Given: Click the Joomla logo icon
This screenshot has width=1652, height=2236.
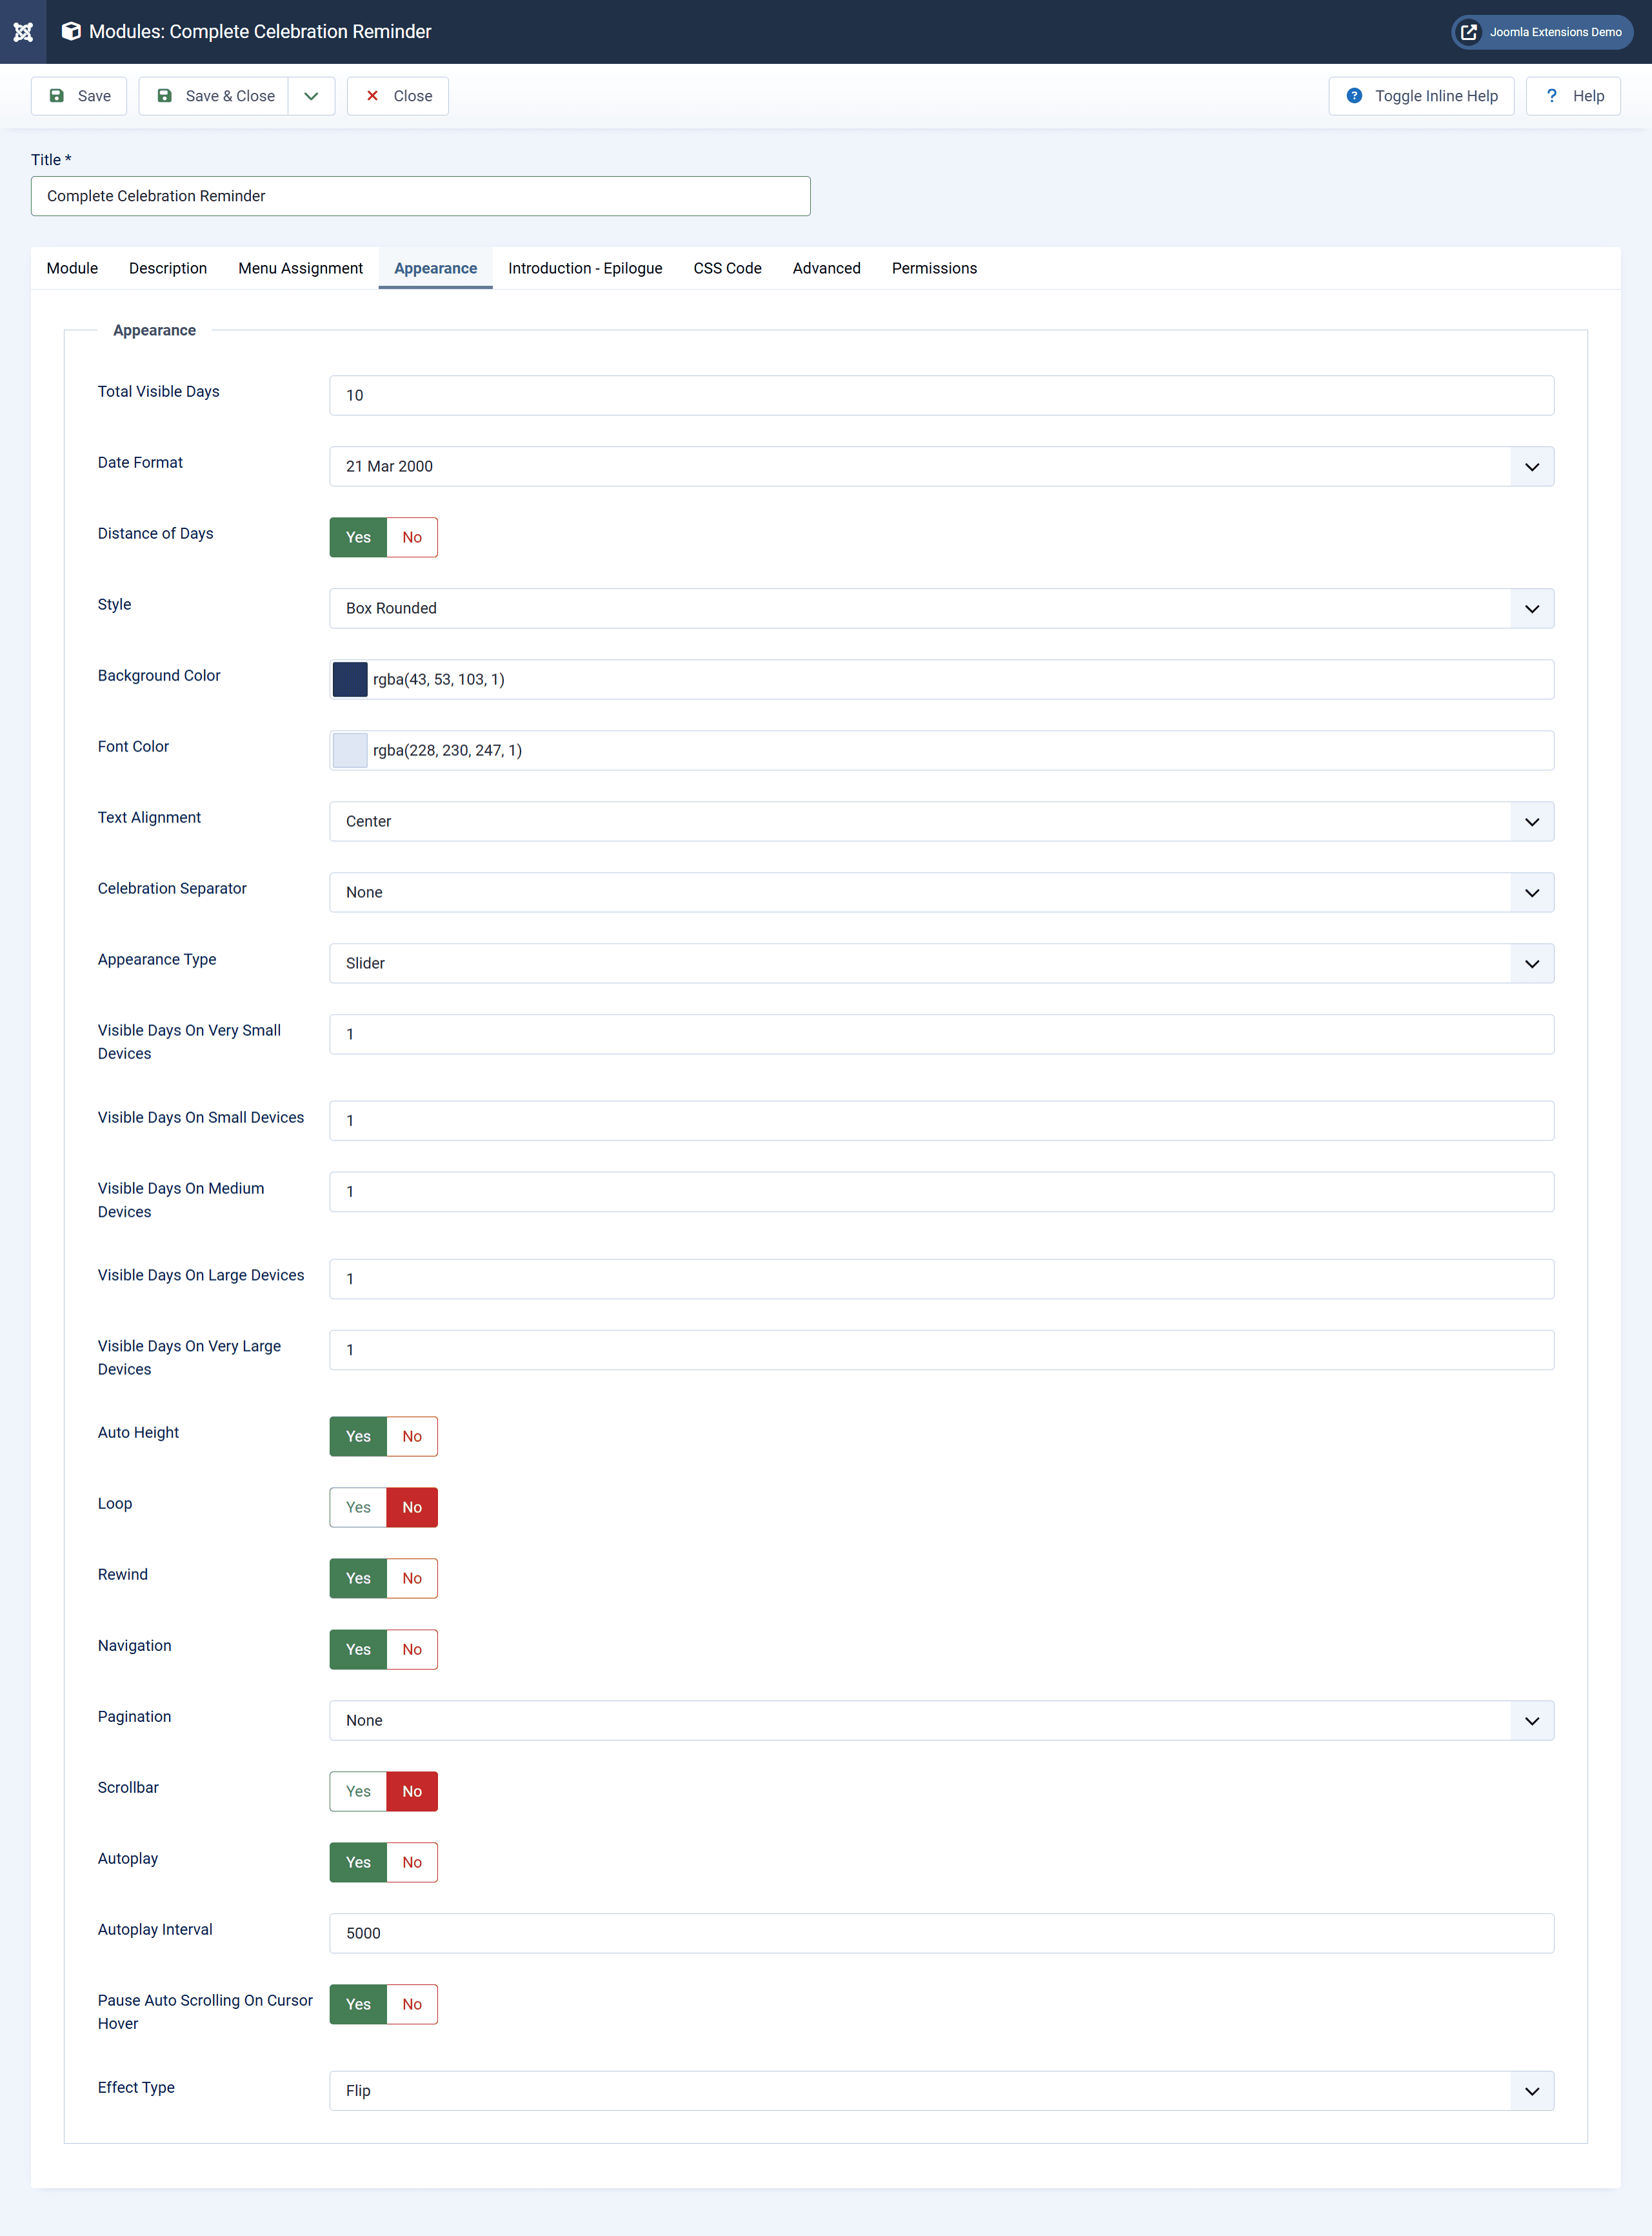Looking at the screenshot, I should coord(23,32).
